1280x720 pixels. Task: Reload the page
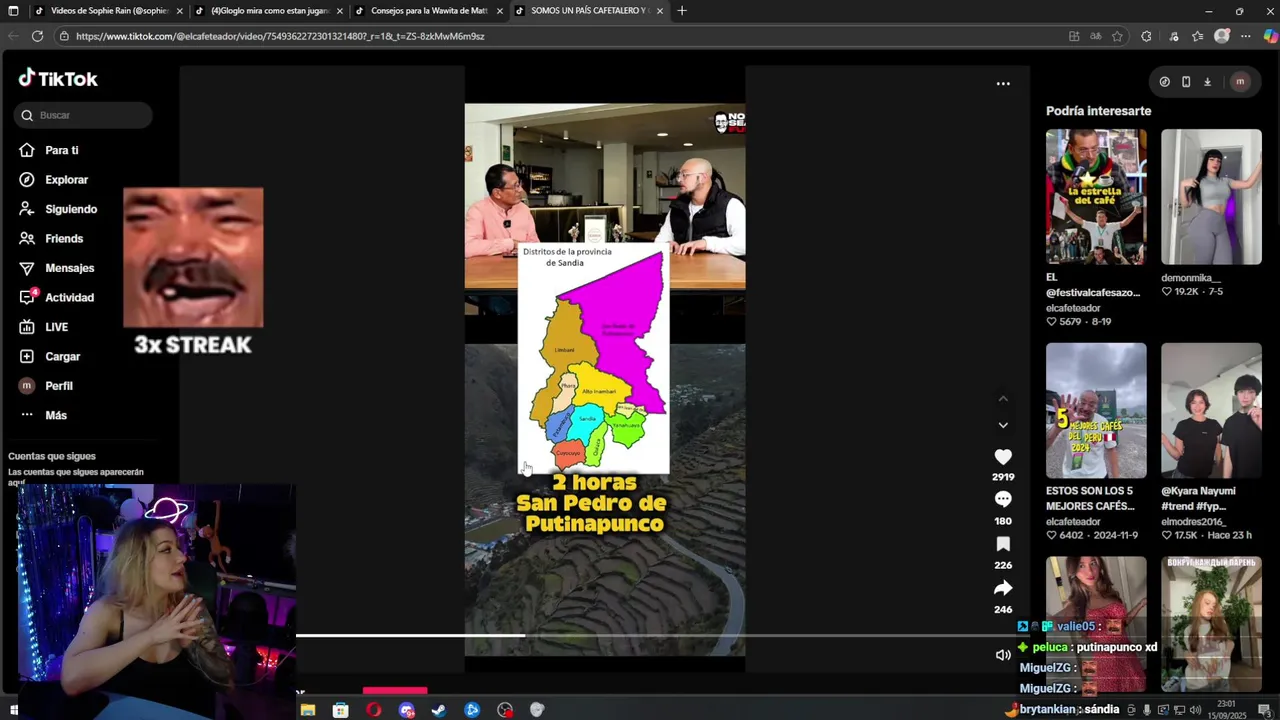click(37, 36)
